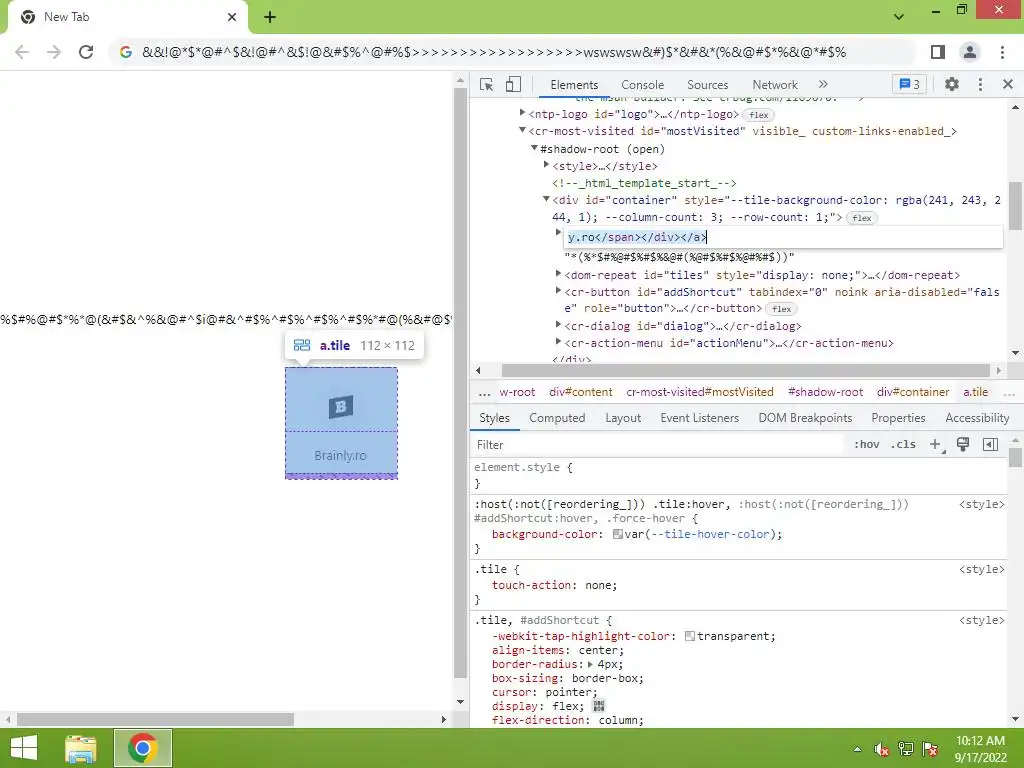Collapse the div container node
1024x768 pixels.
pyautogui.click(x=547, y=199)
